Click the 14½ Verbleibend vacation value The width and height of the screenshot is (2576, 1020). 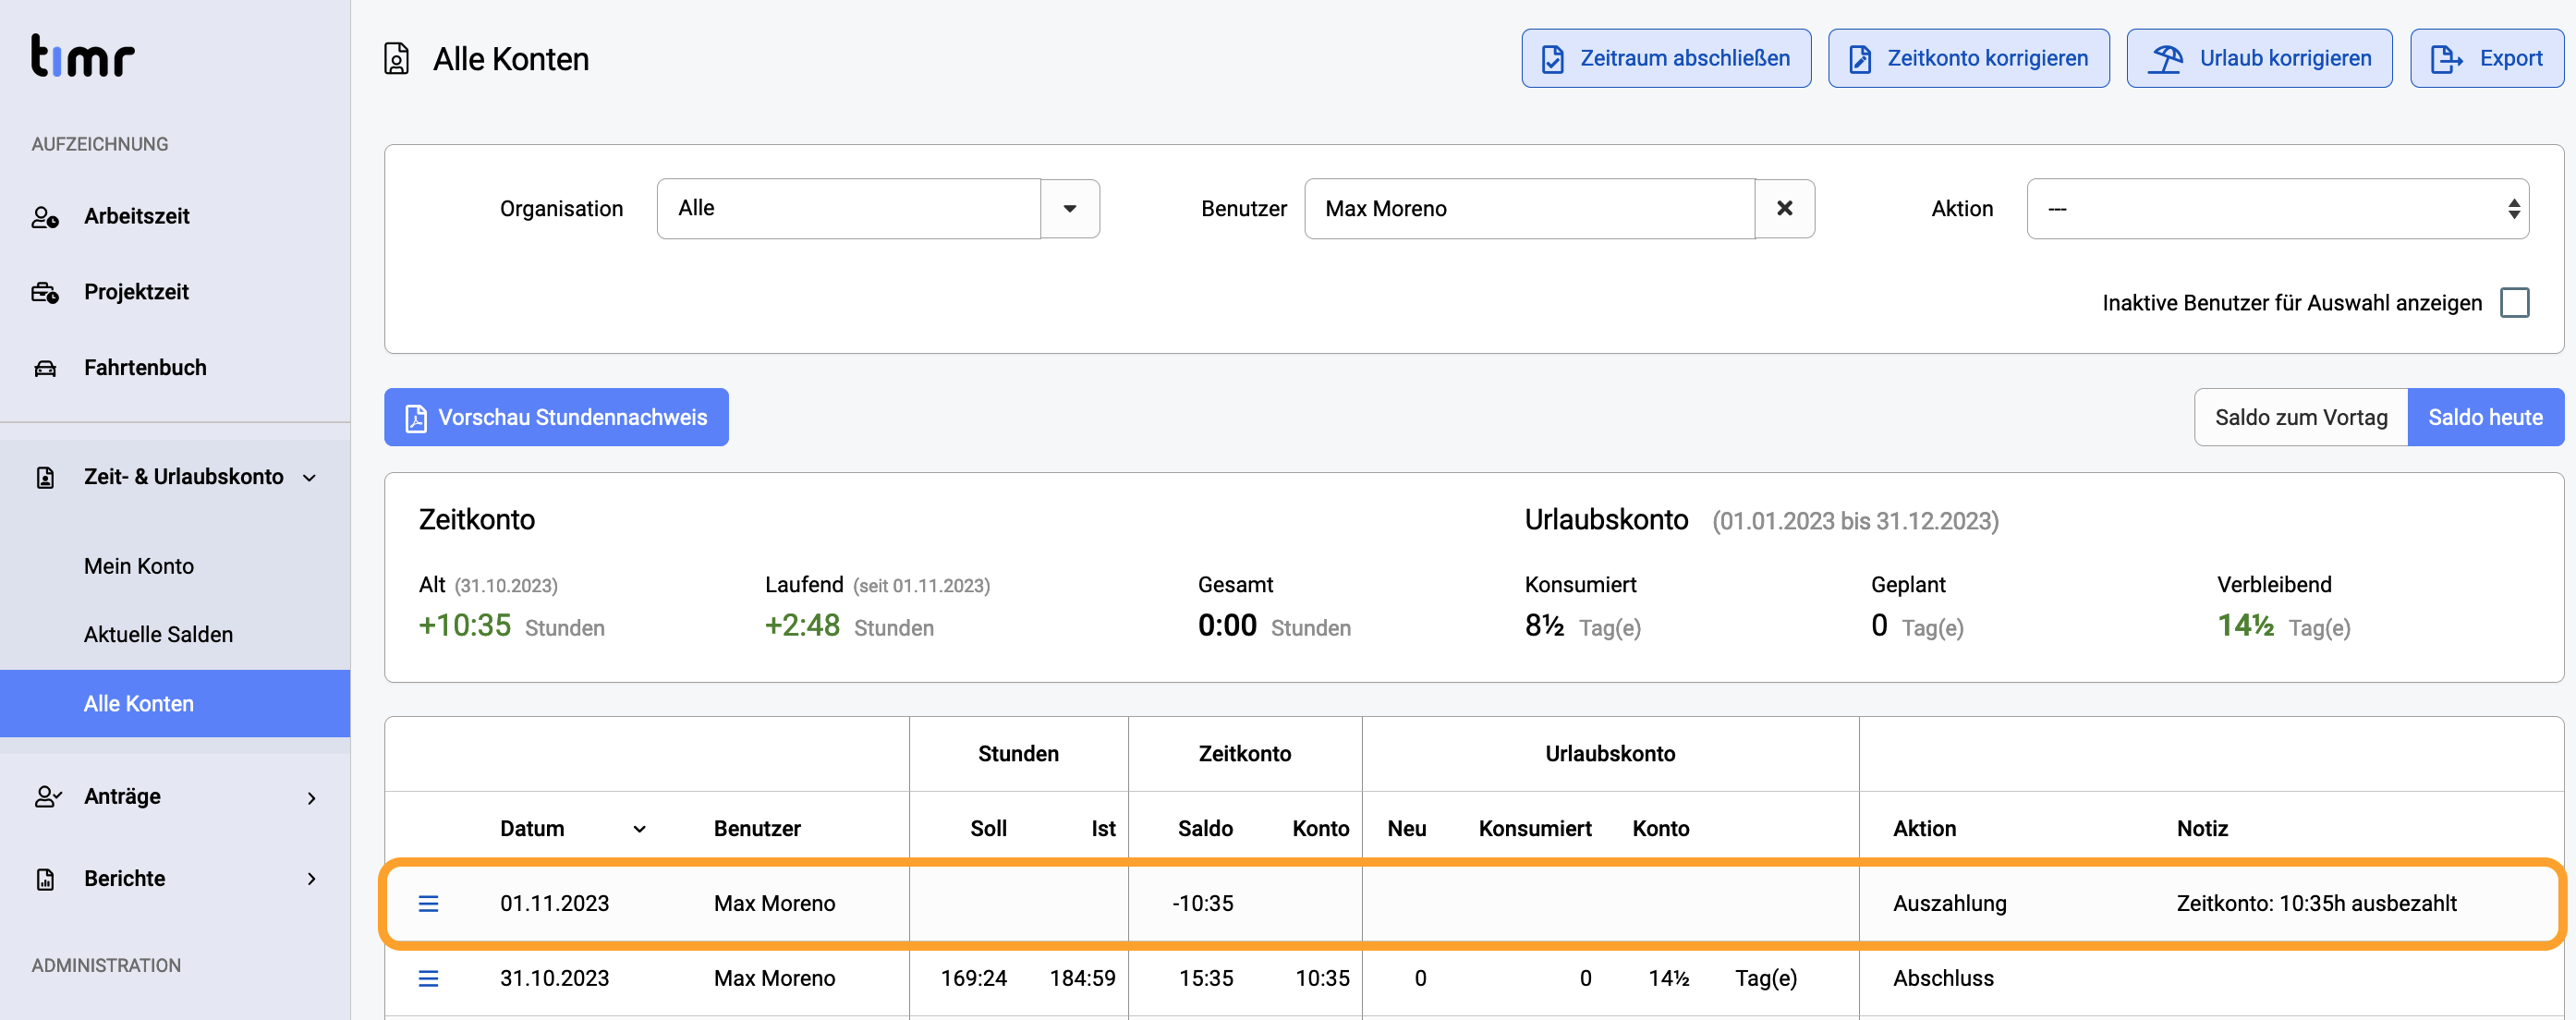click(x=2245, y=626)
